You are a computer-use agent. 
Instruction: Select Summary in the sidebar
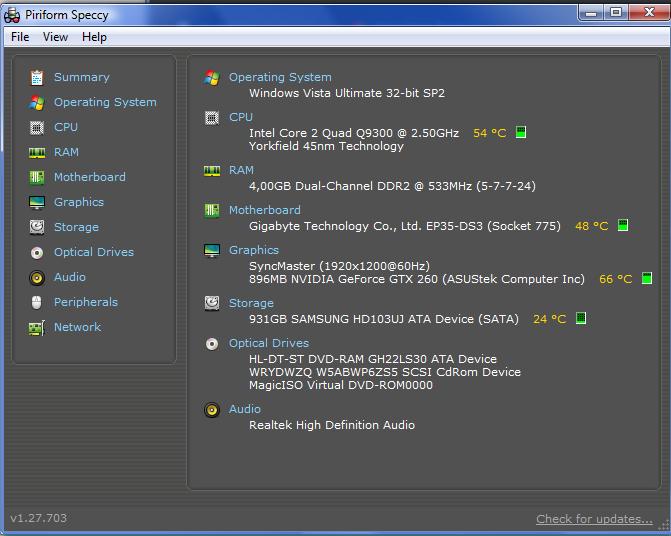tap(82, 77)
